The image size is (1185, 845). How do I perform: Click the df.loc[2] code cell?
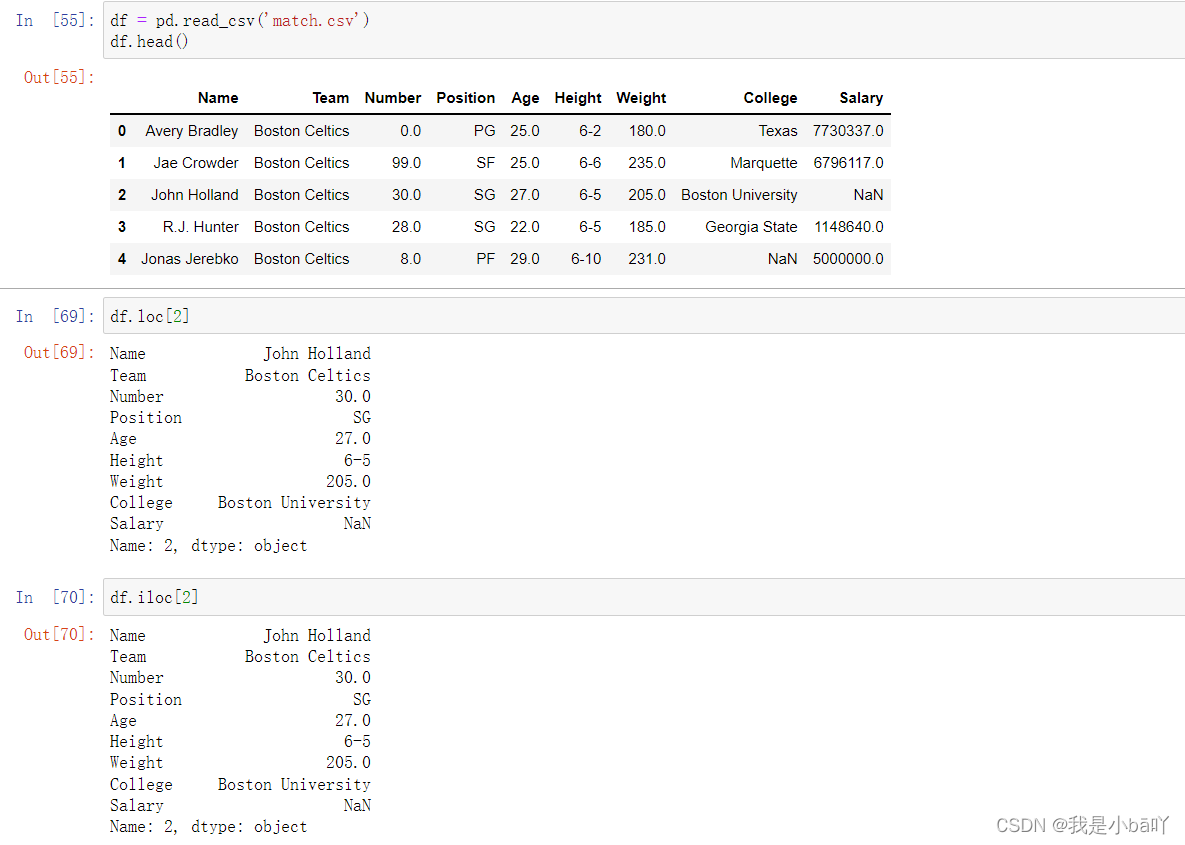pos(644,316)
